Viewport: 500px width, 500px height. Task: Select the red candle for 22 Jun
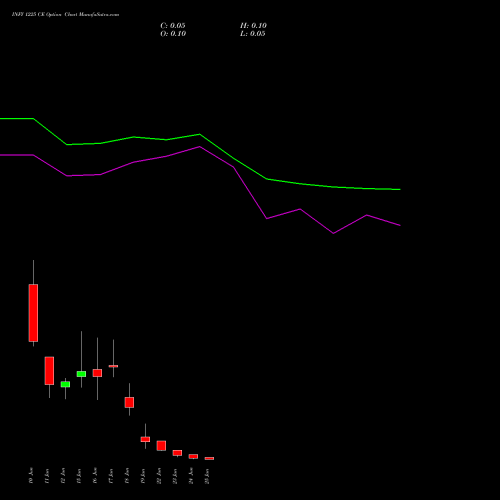click(x=161, y=446)
